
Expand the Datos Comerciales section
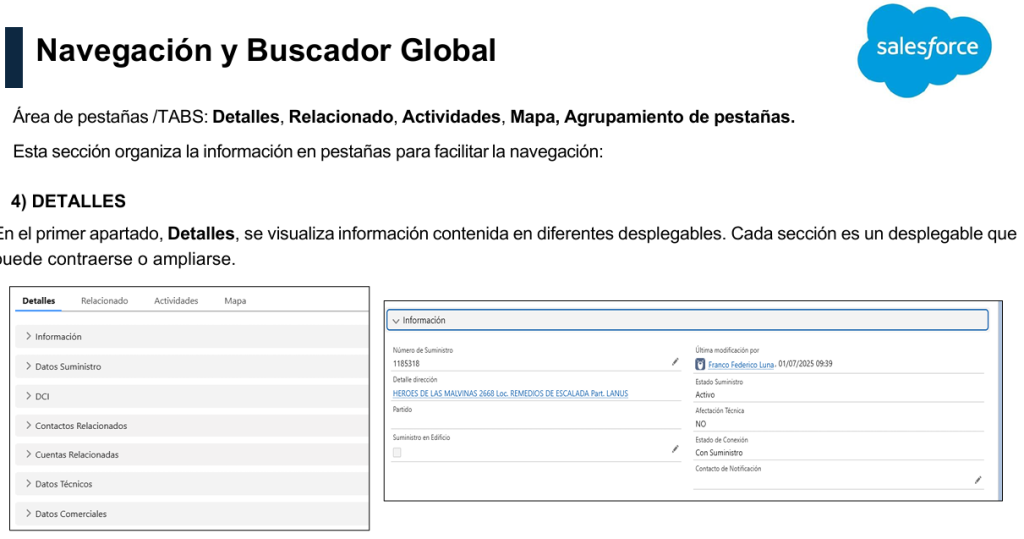tap(70, 514)
